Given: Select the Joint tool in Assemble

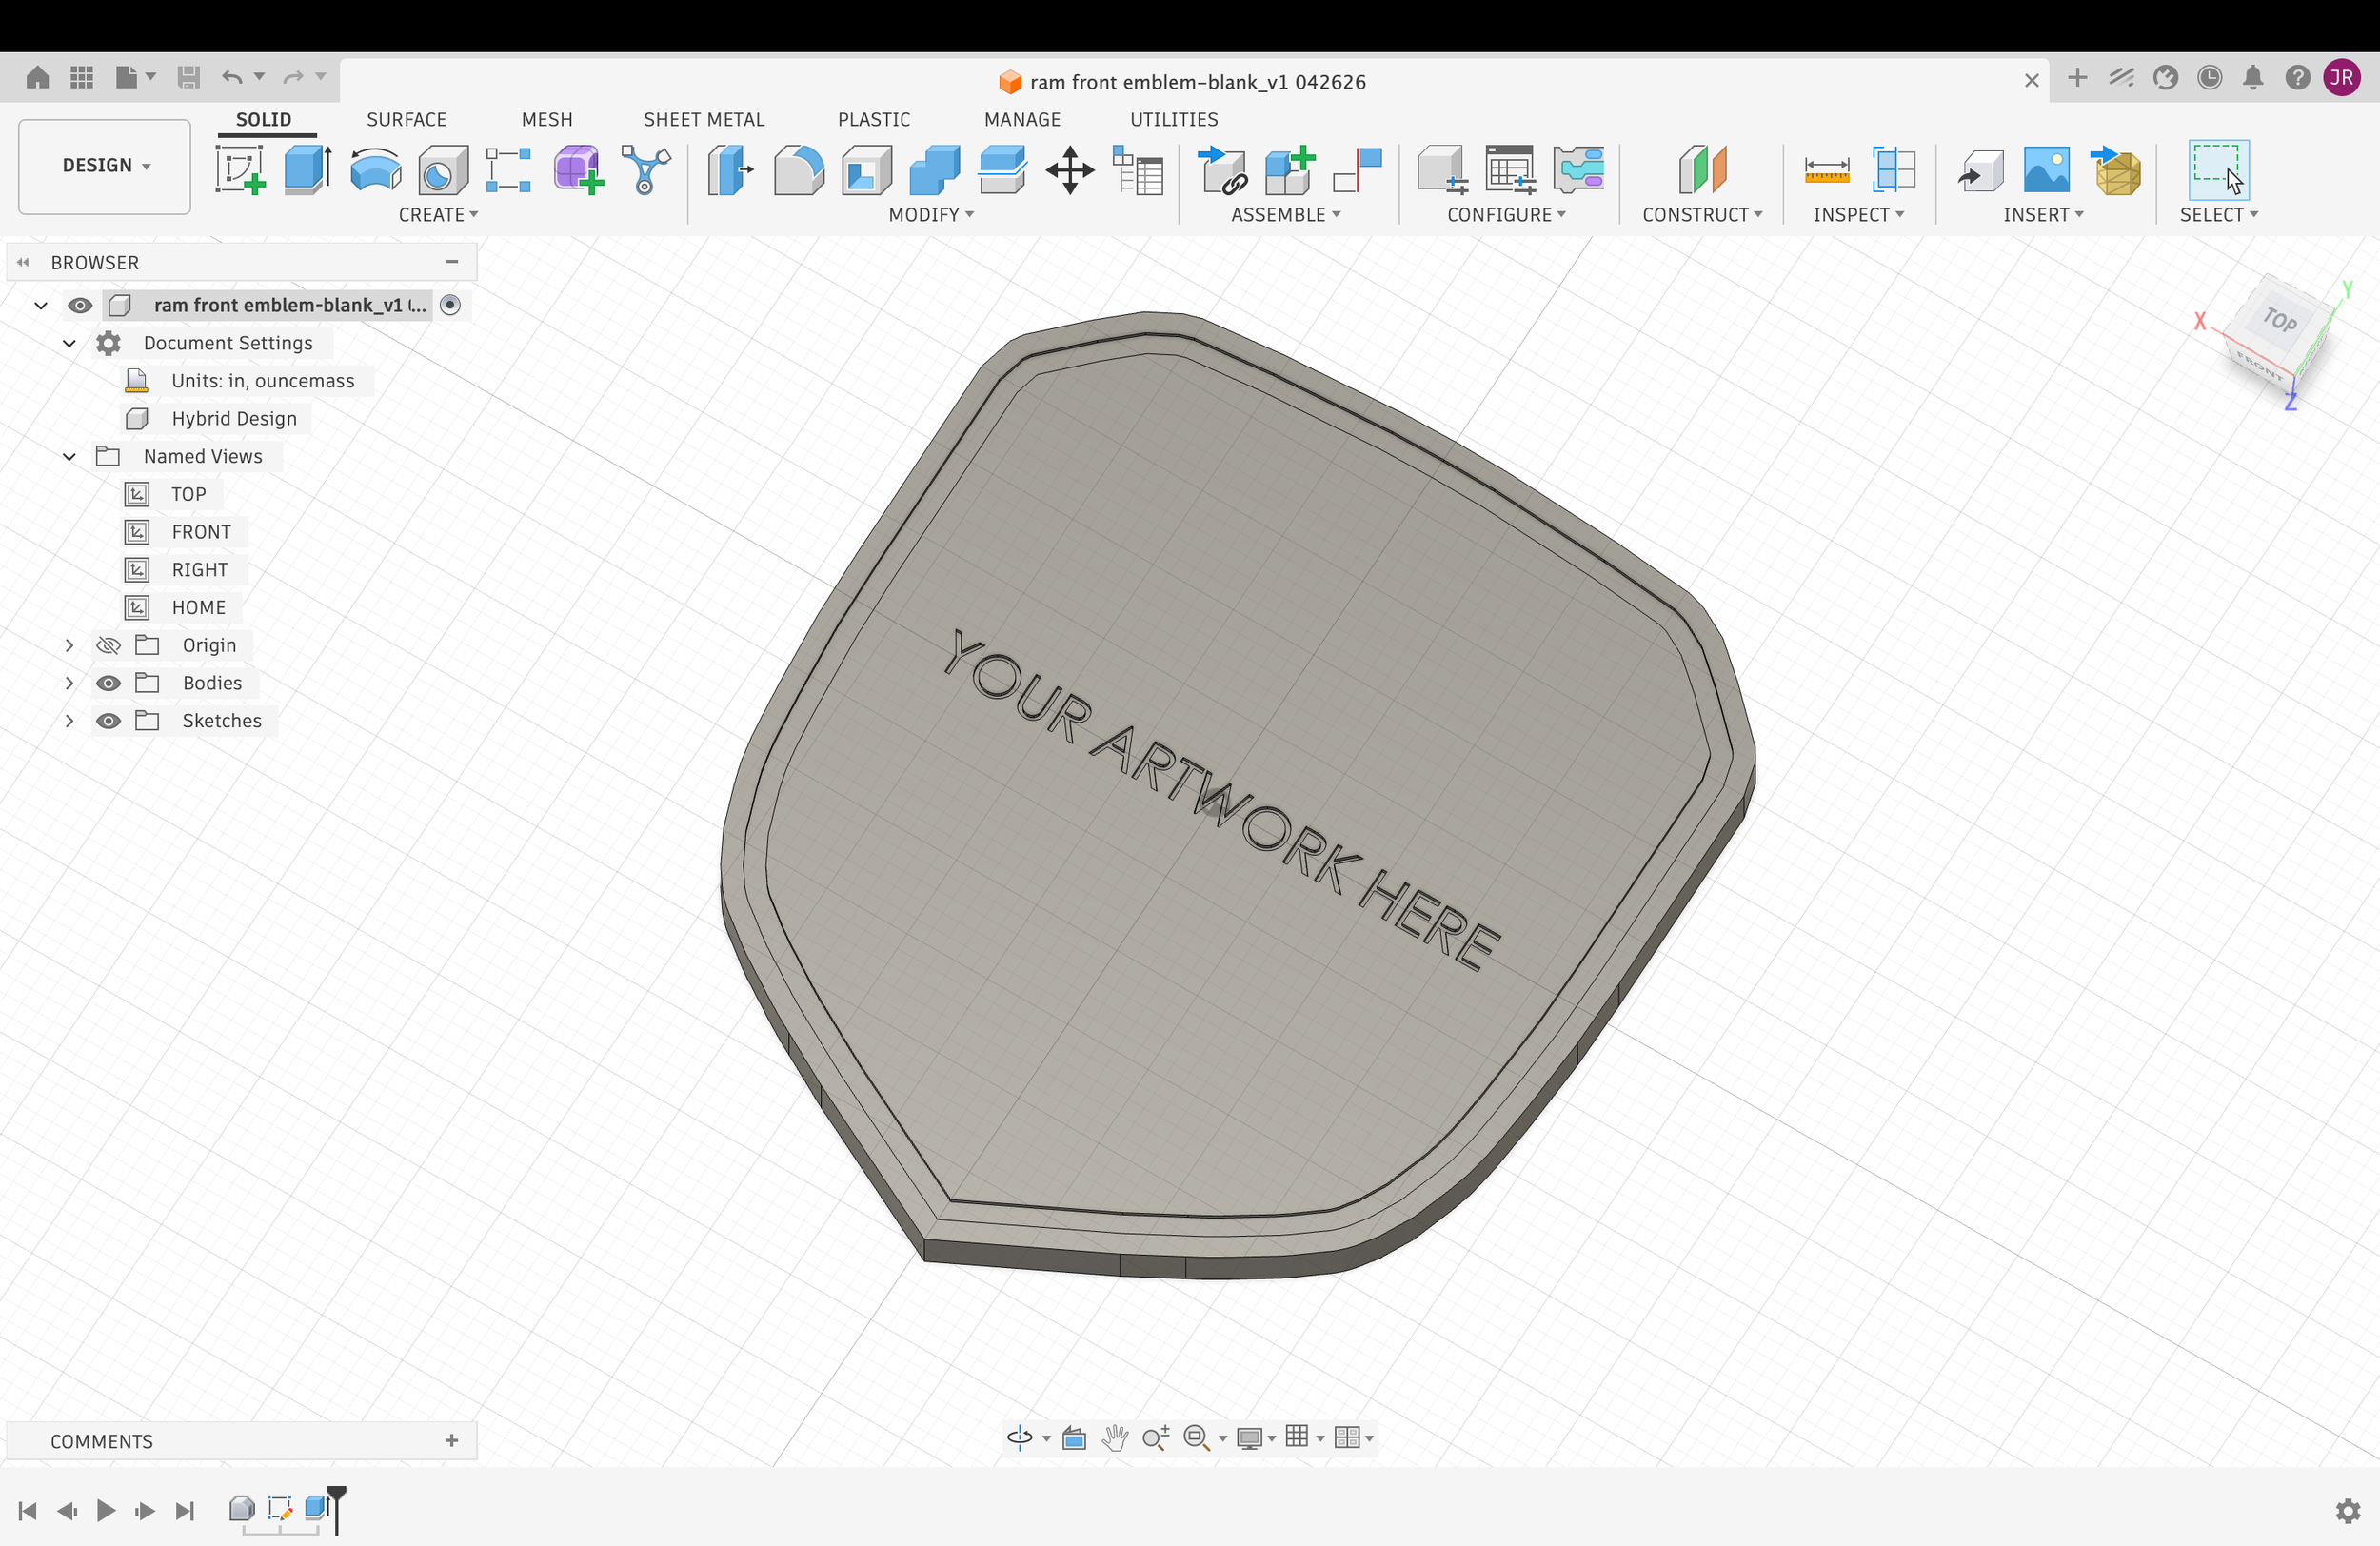Looking at the screenshot, I should point(1357,169).
